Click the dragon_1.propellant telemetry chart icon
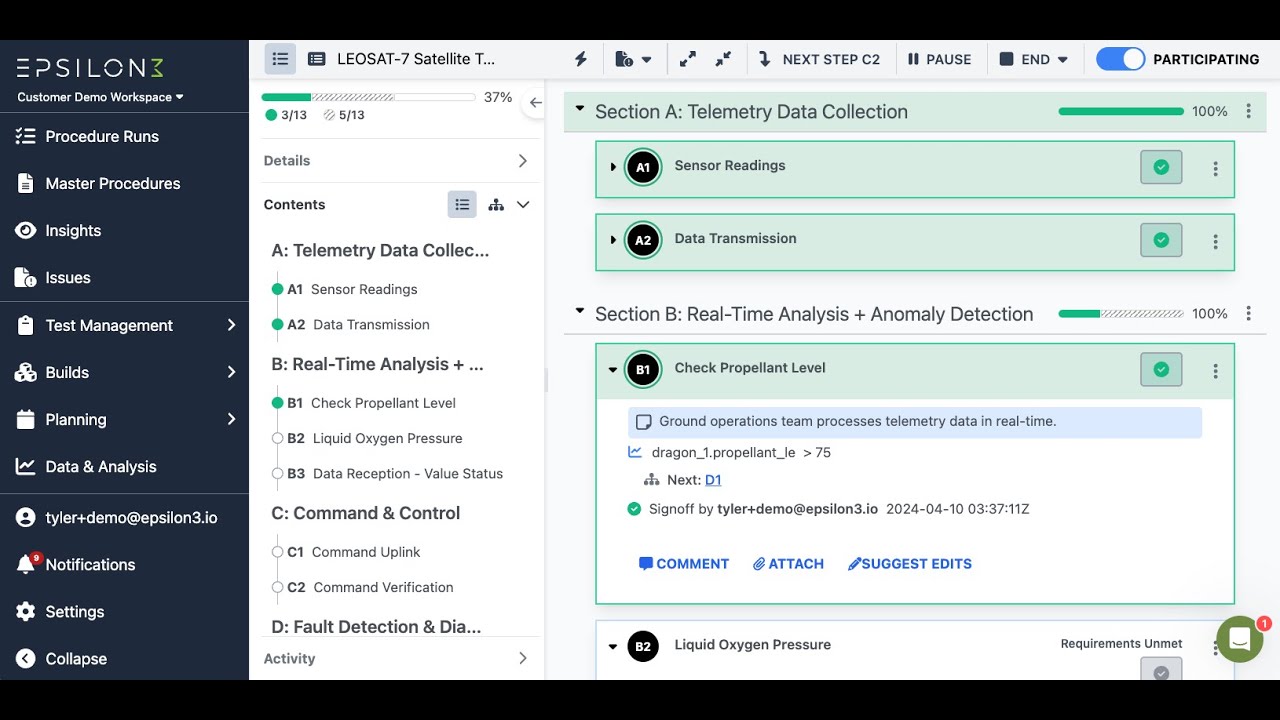 [635, 452]
